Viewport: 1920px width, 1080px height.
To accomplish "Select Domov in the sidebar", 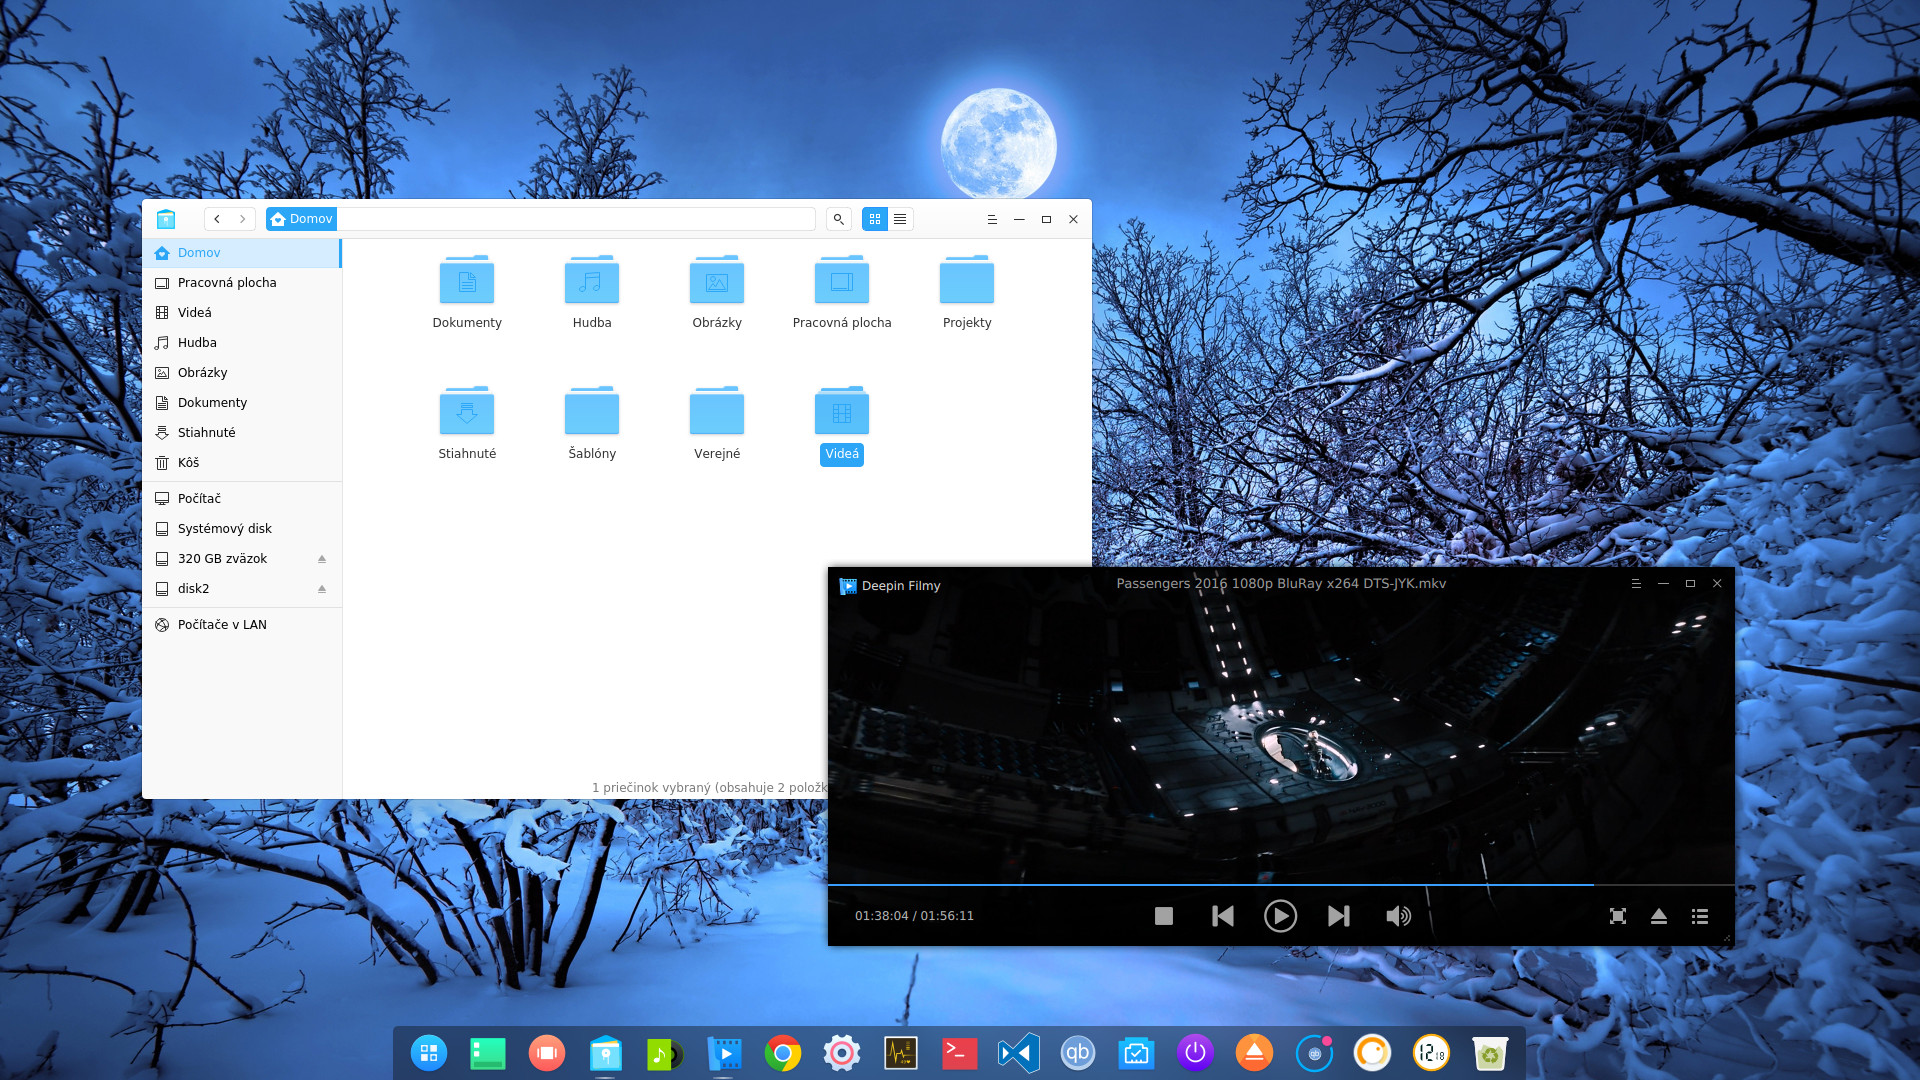I will 241,253.
